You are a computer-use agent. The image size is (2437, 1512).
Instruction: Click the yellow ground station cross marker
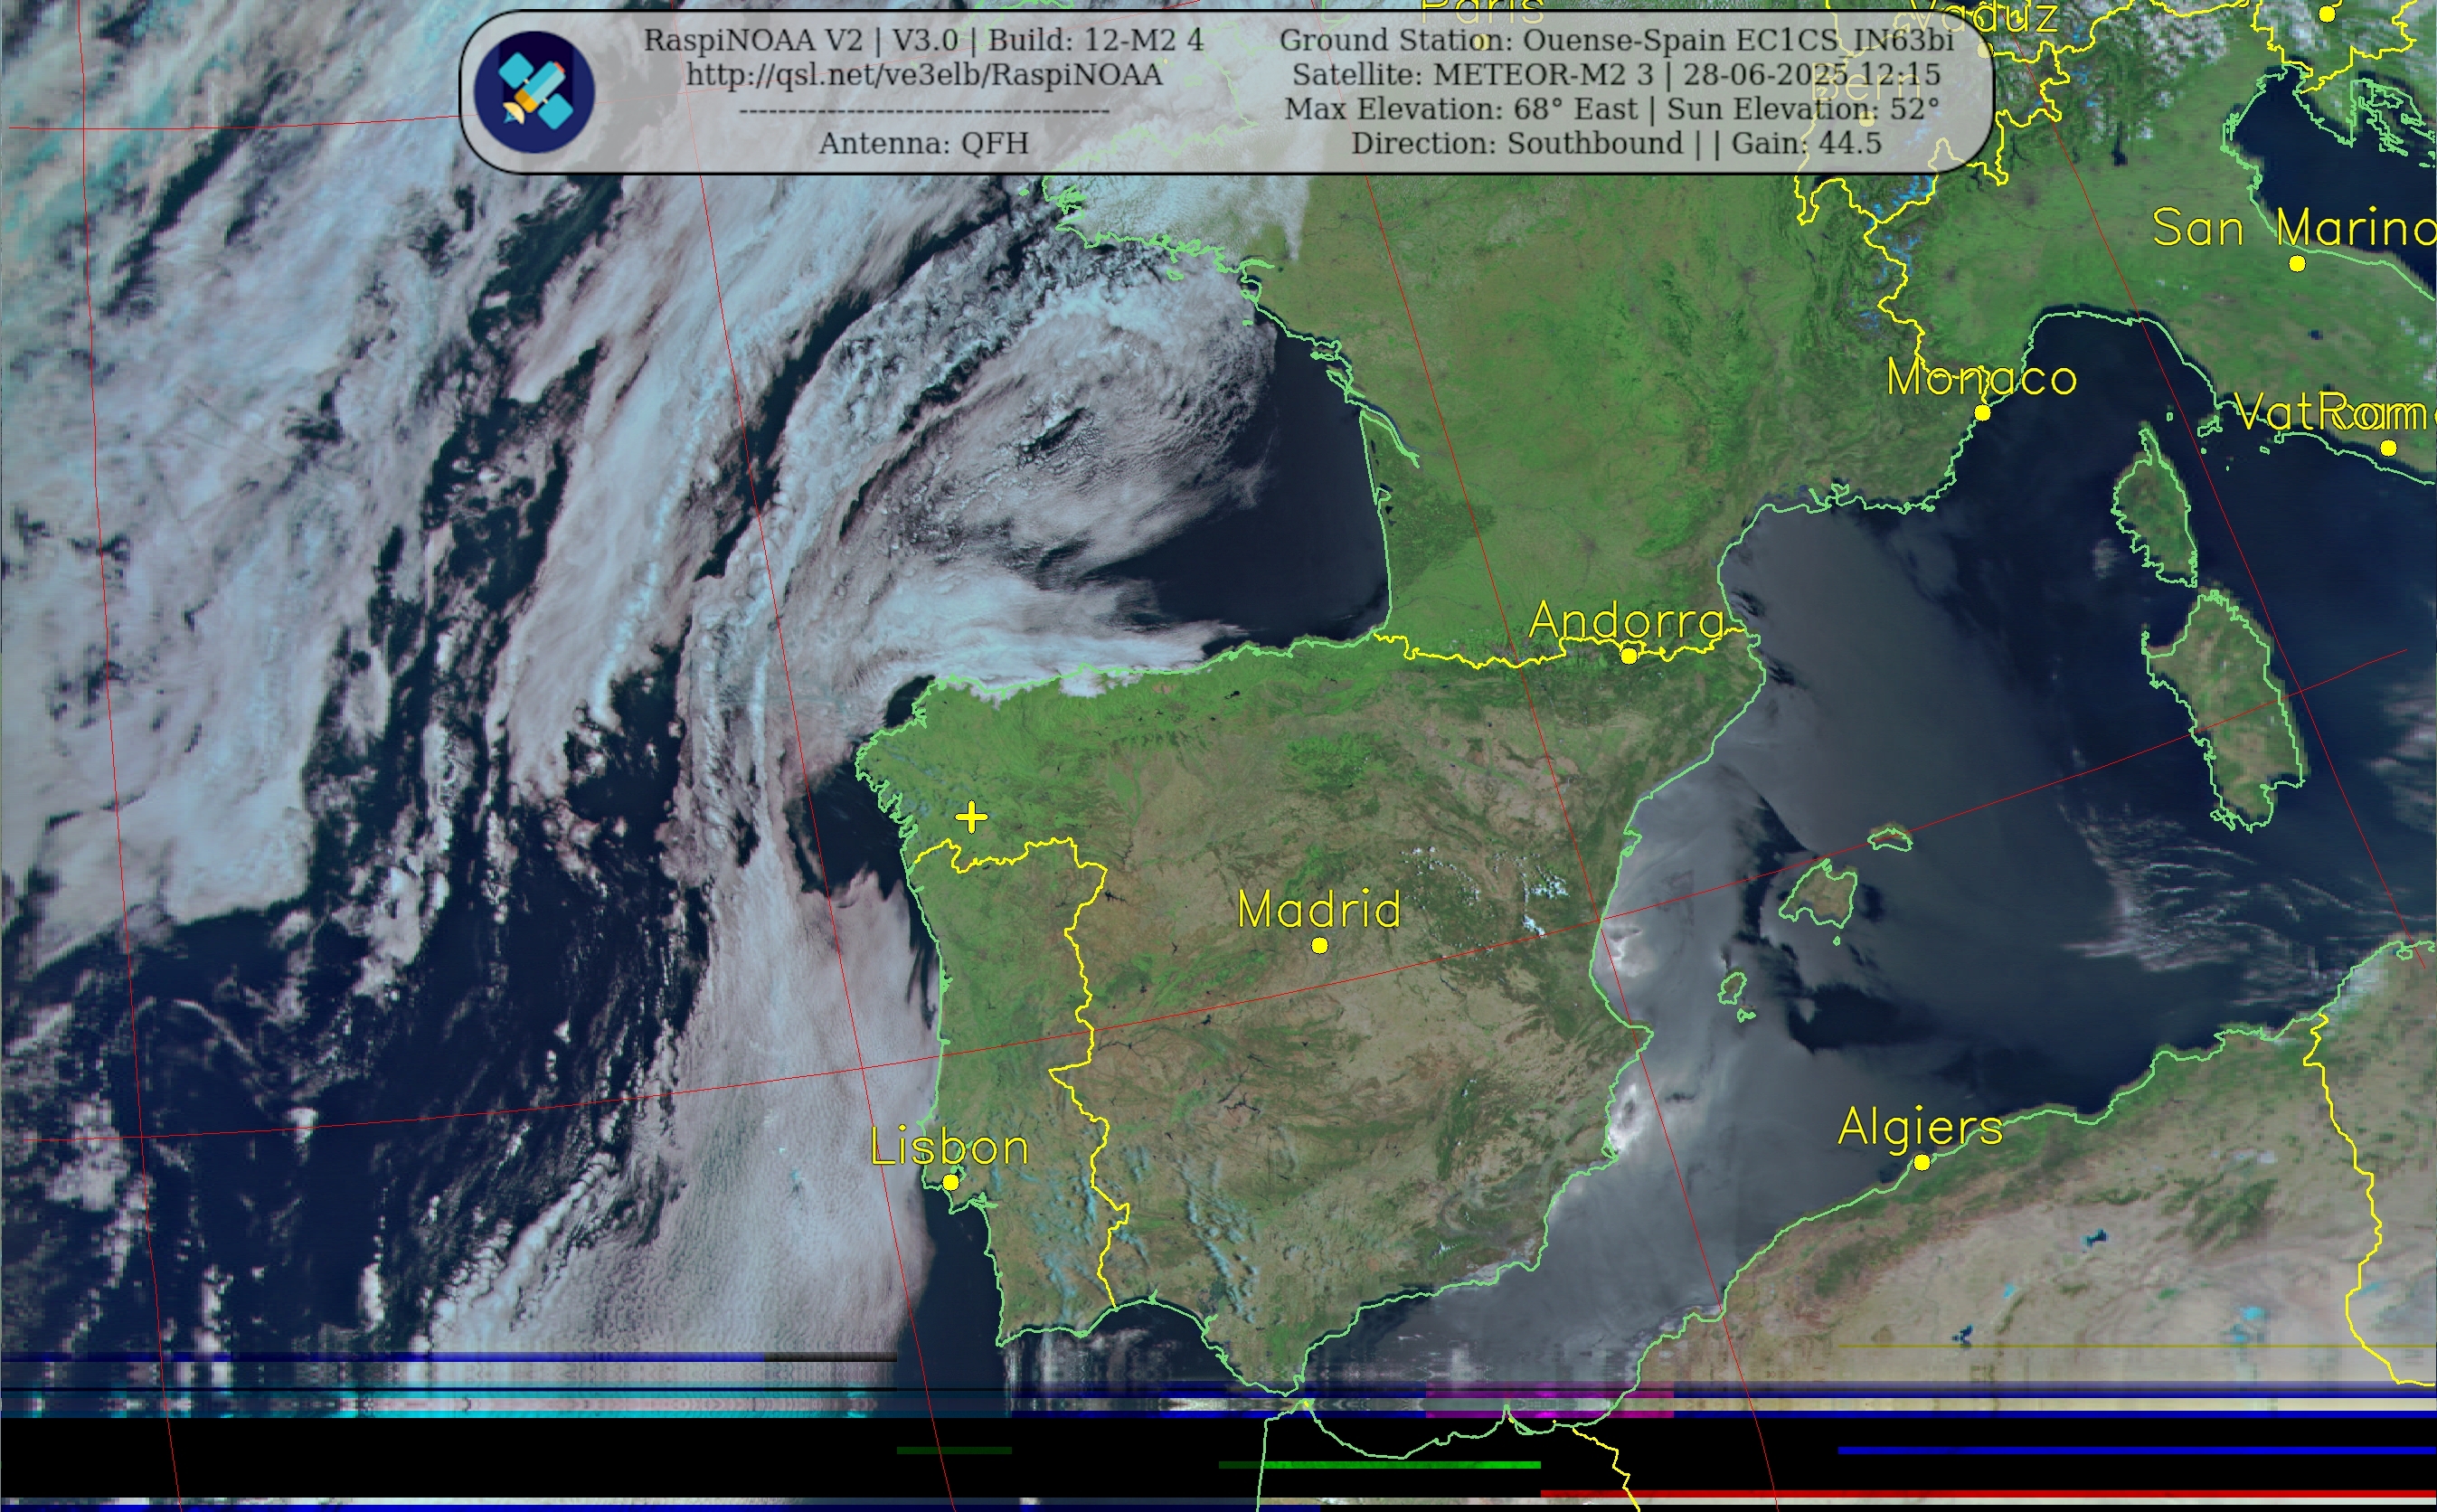(x=971, y=817)
